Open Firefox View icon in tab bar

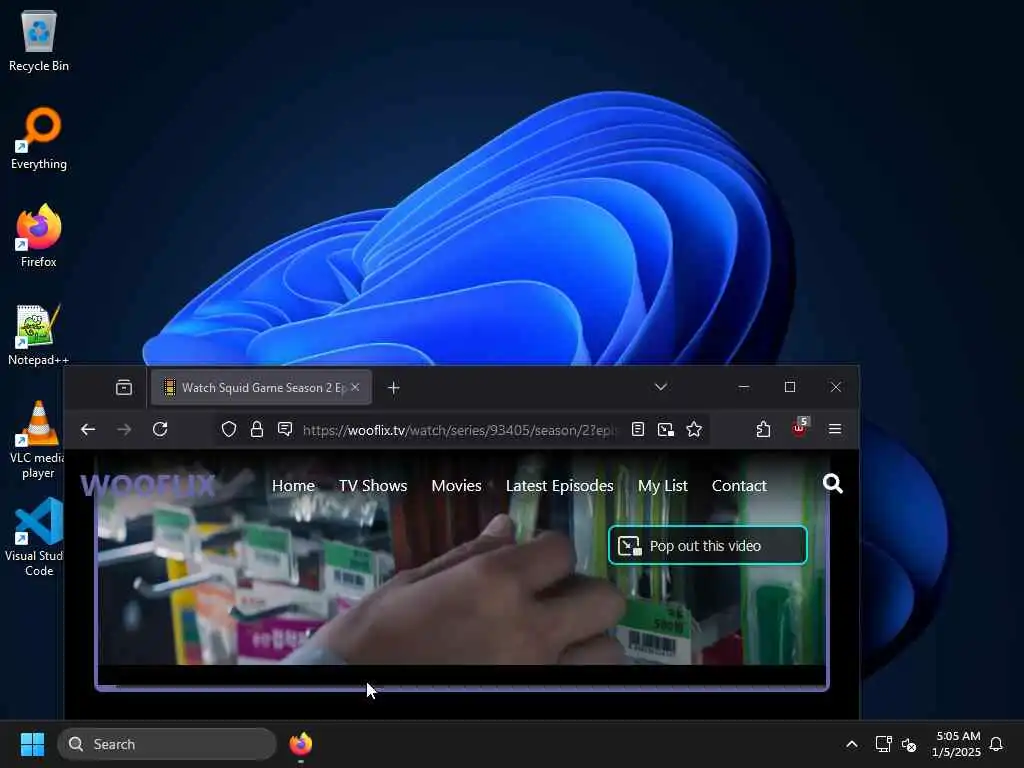coord(124,387)
